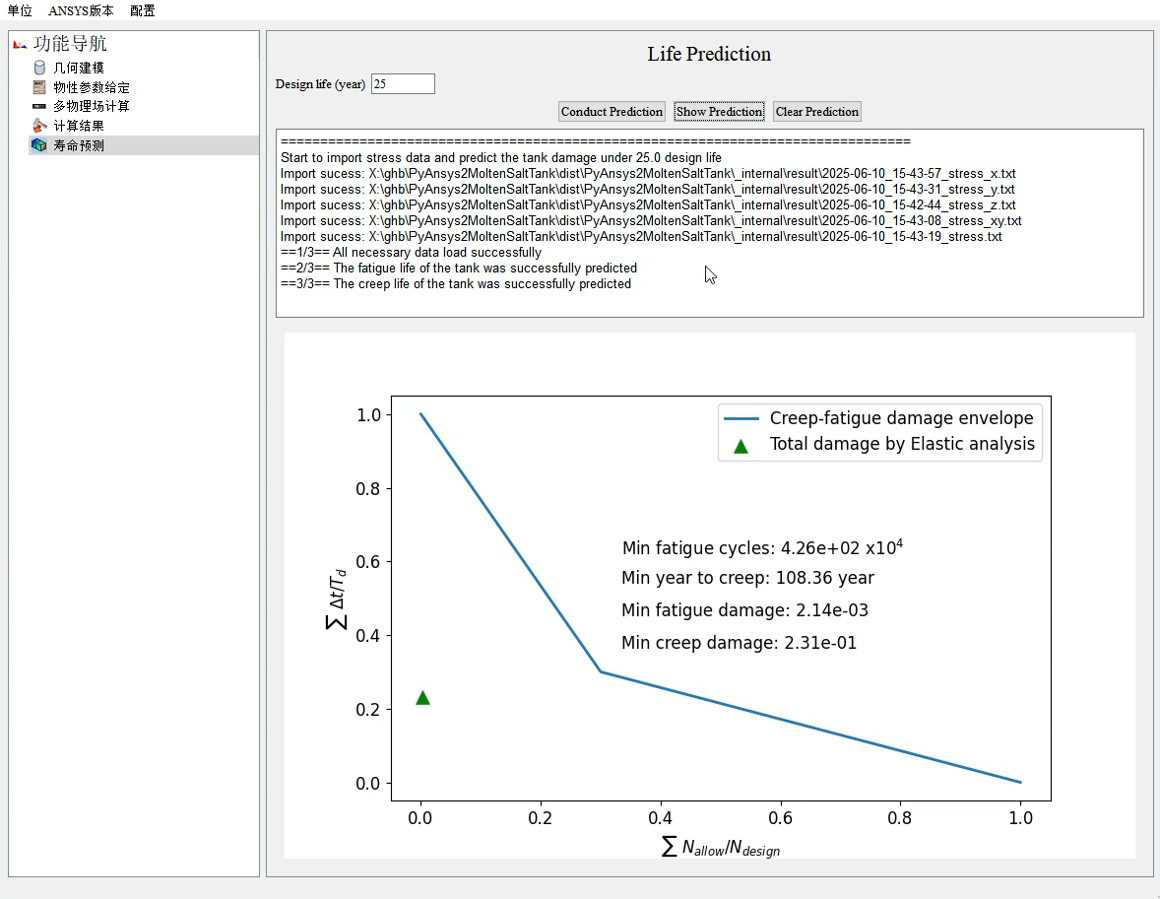Click the colored cube icon for 寿命预测
This screenshot has width=1160, height=899.
(40, 145)
